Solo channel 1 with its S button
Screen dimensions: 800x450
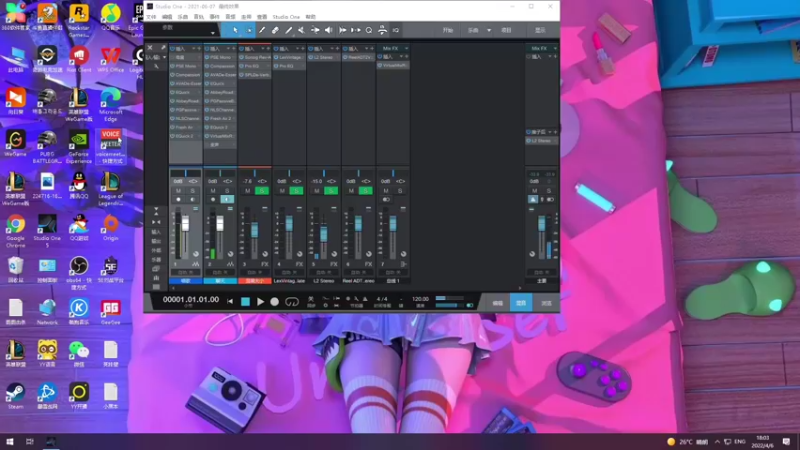pos(192,191)
